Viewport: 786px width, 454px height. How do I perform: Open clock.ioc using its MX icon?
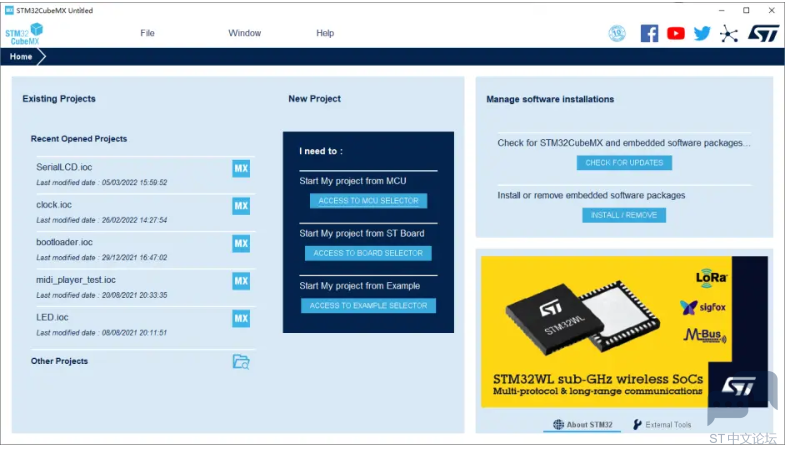[241, 206]
